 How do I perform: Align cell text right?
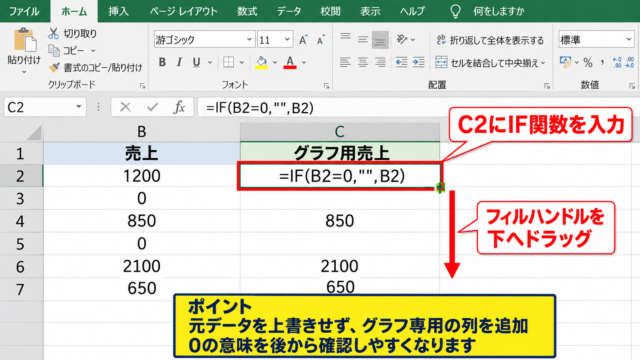point(380,62)
